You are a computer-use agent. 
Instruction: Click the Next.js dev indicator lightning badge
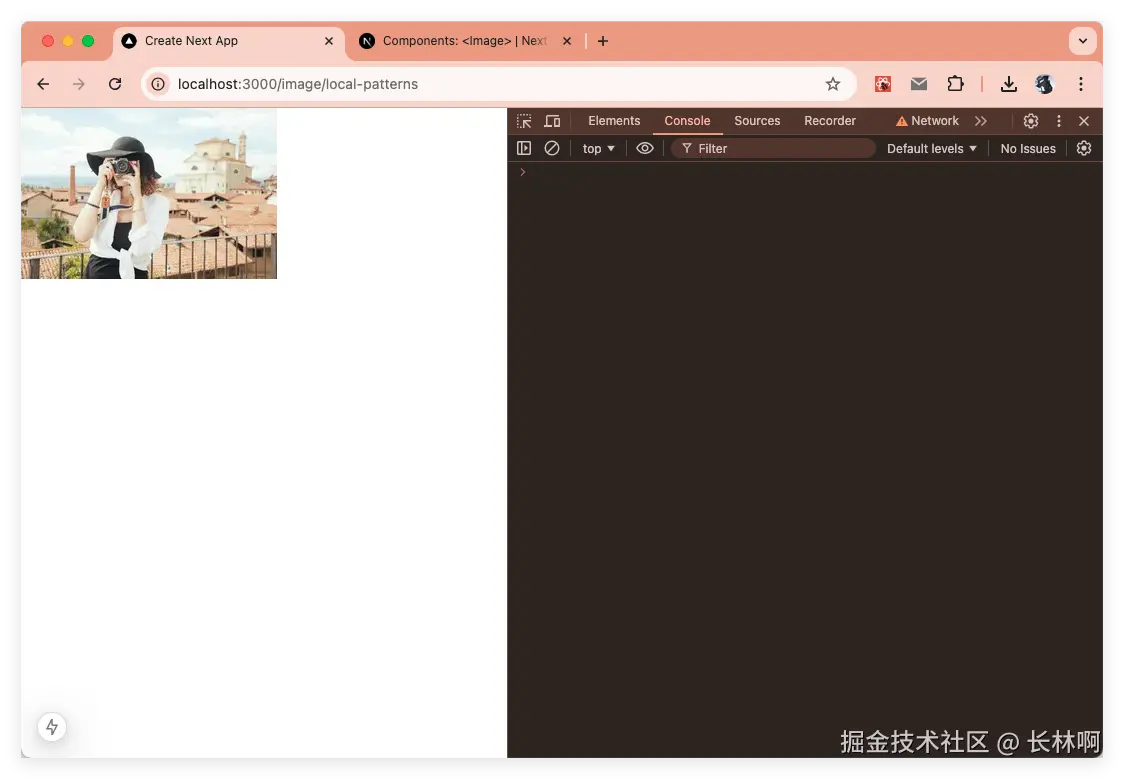pos(52,727)
